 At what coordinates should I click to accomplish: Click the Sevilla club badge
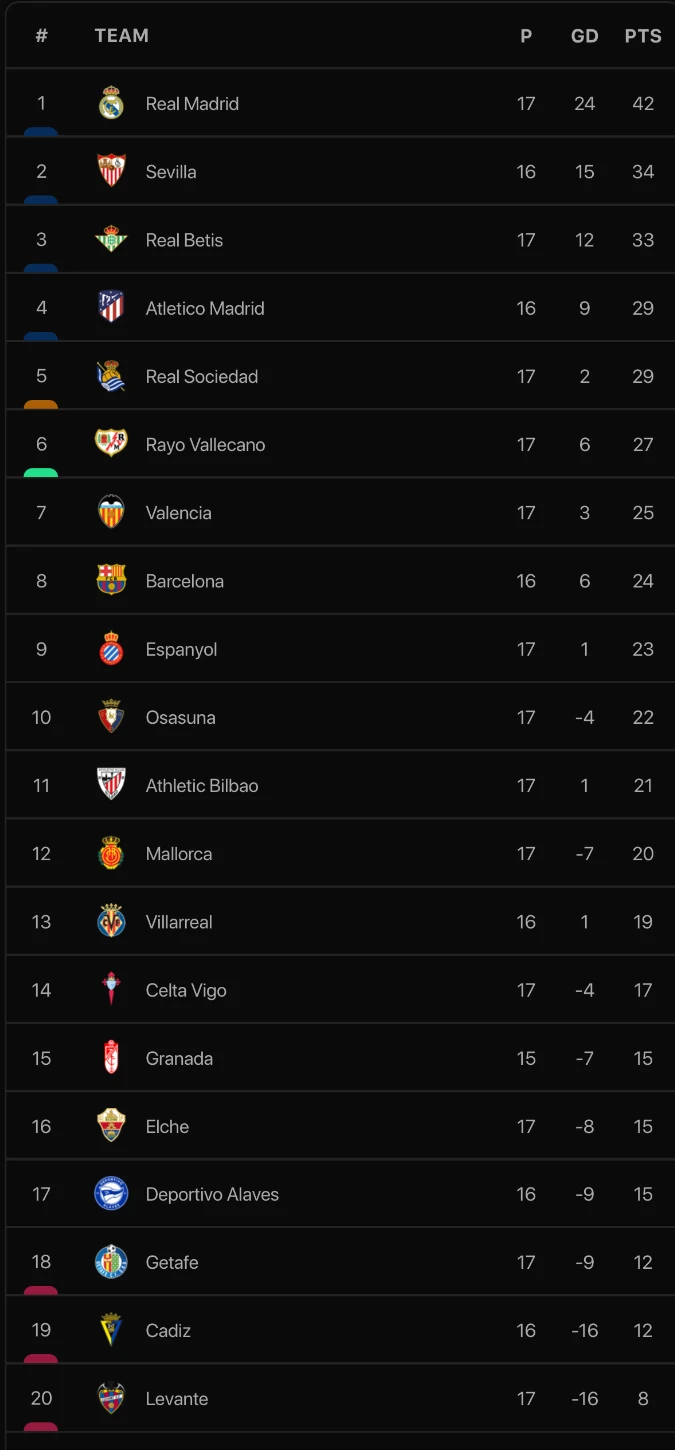pyautogui.click(x=111, y=171)
